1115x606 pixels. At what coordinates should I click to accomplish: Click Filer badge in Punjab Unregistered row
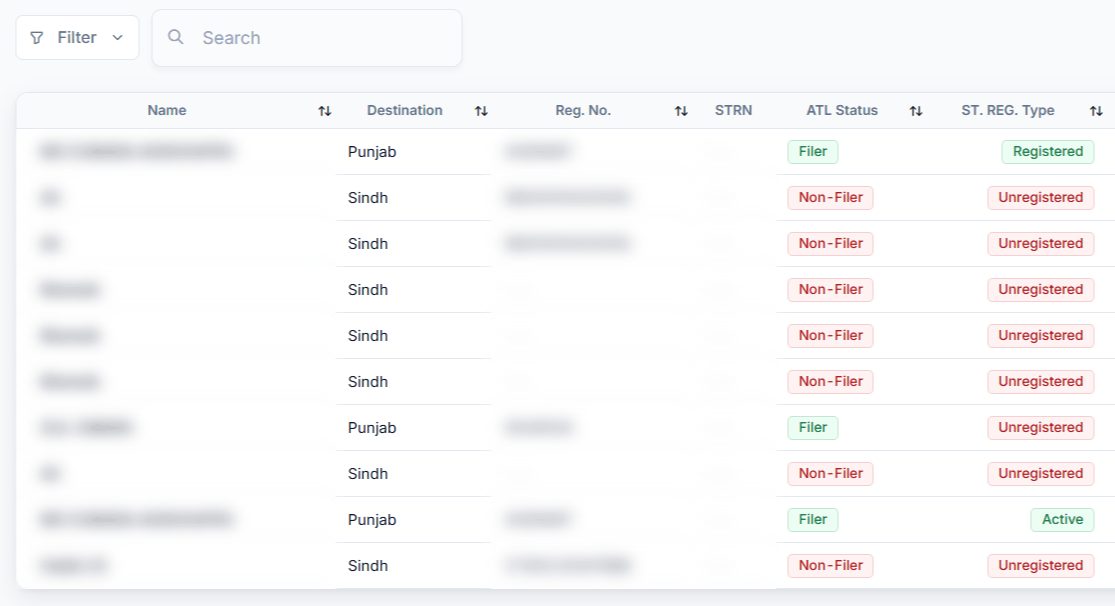pyautogui.click(x=813, y=427)
